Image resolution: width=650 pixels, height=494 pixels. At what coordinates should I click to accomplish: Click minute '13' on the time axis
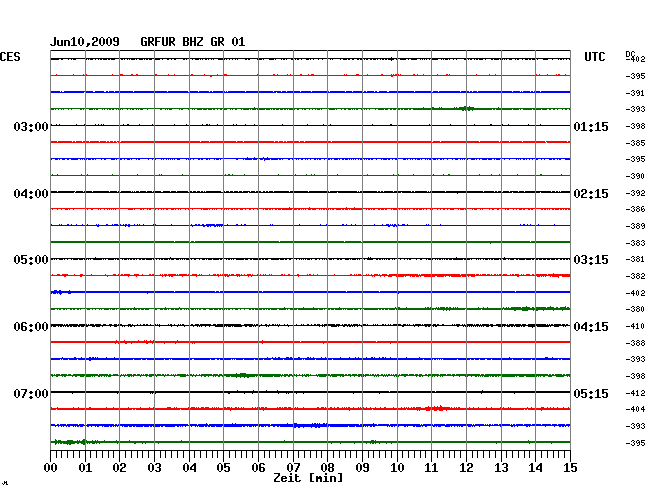pos(501,468)
